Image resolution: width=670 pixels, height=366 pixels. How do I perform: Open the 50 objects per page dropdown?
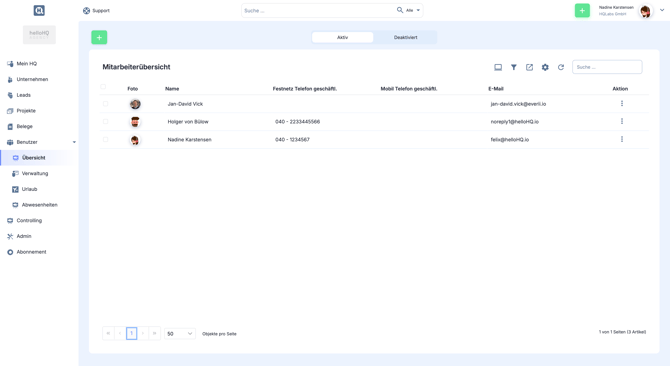point(180,334)
